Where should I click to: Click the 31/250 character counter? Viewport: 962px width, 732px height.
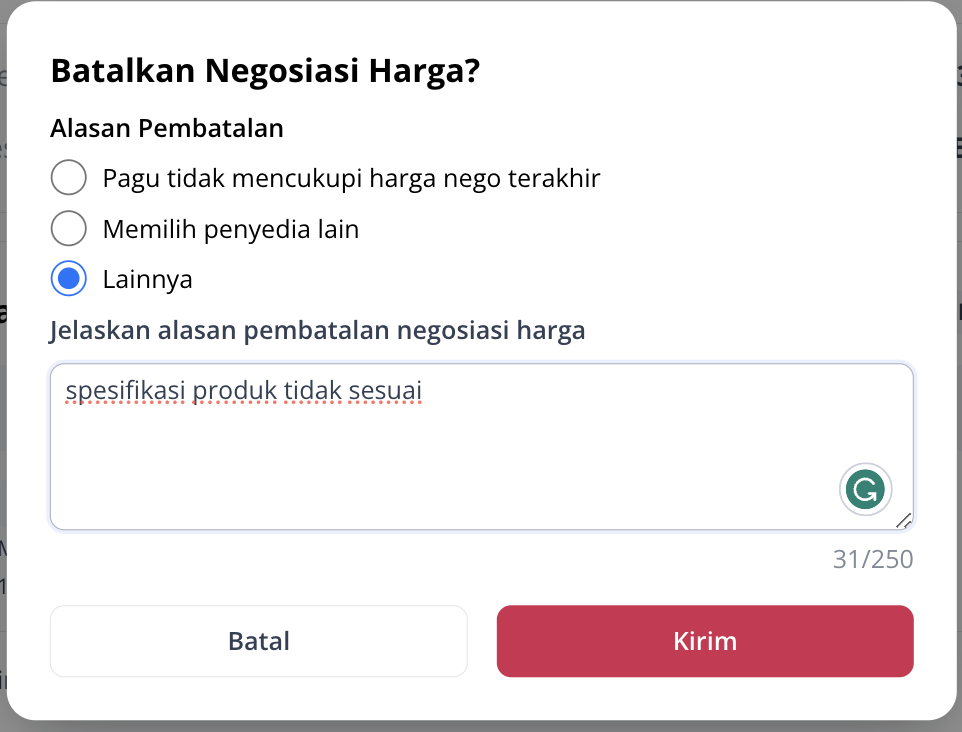[x=872, y=559]
